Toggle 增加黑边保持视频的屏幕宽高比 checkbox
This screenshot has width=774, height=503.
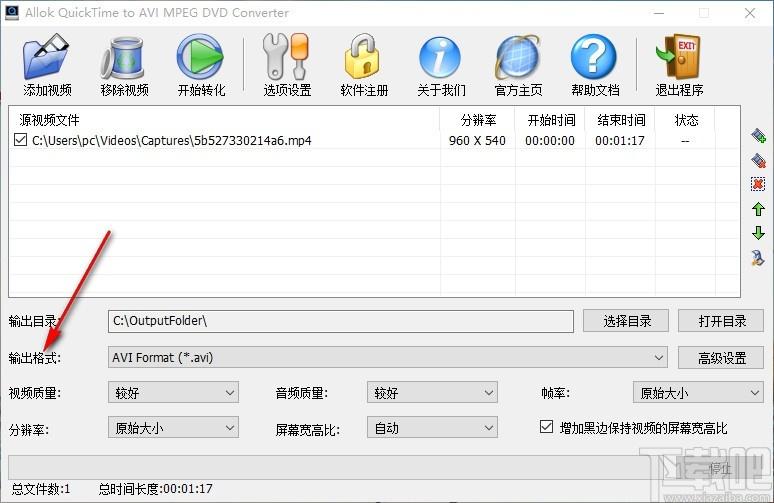546,426
